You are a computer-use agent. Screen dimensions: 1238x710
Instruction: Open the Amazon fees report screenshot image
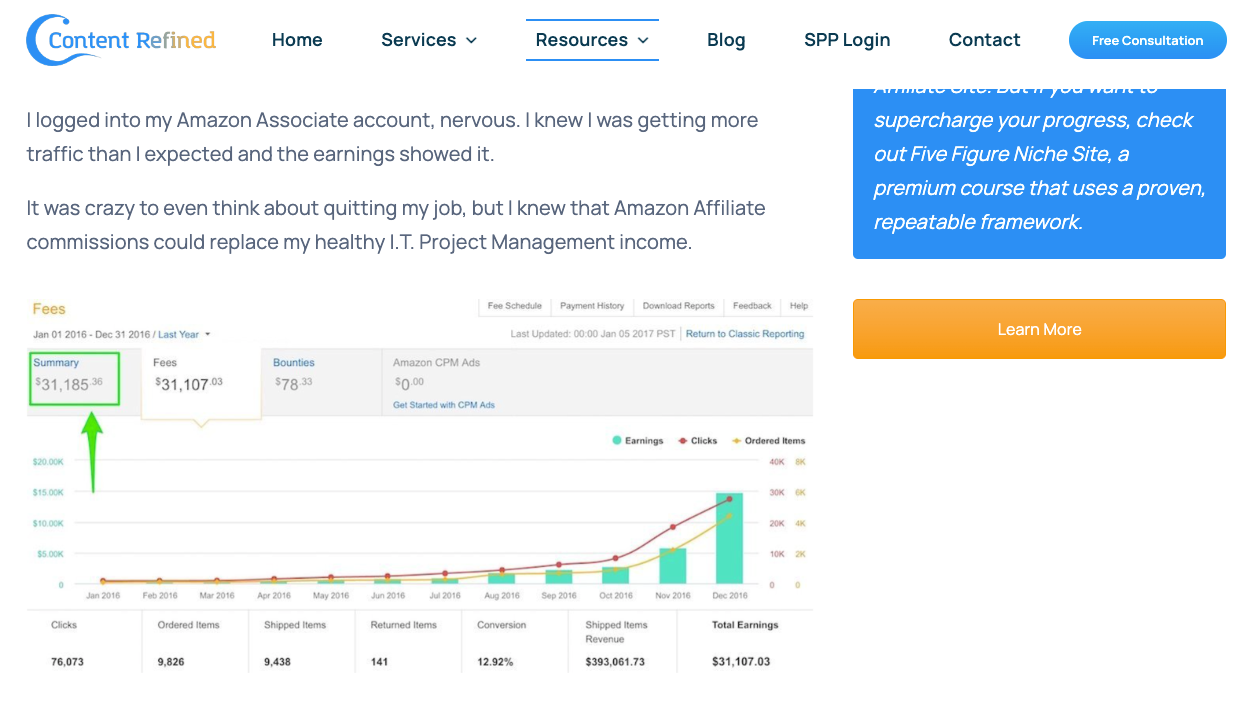[x=420, y=485]
